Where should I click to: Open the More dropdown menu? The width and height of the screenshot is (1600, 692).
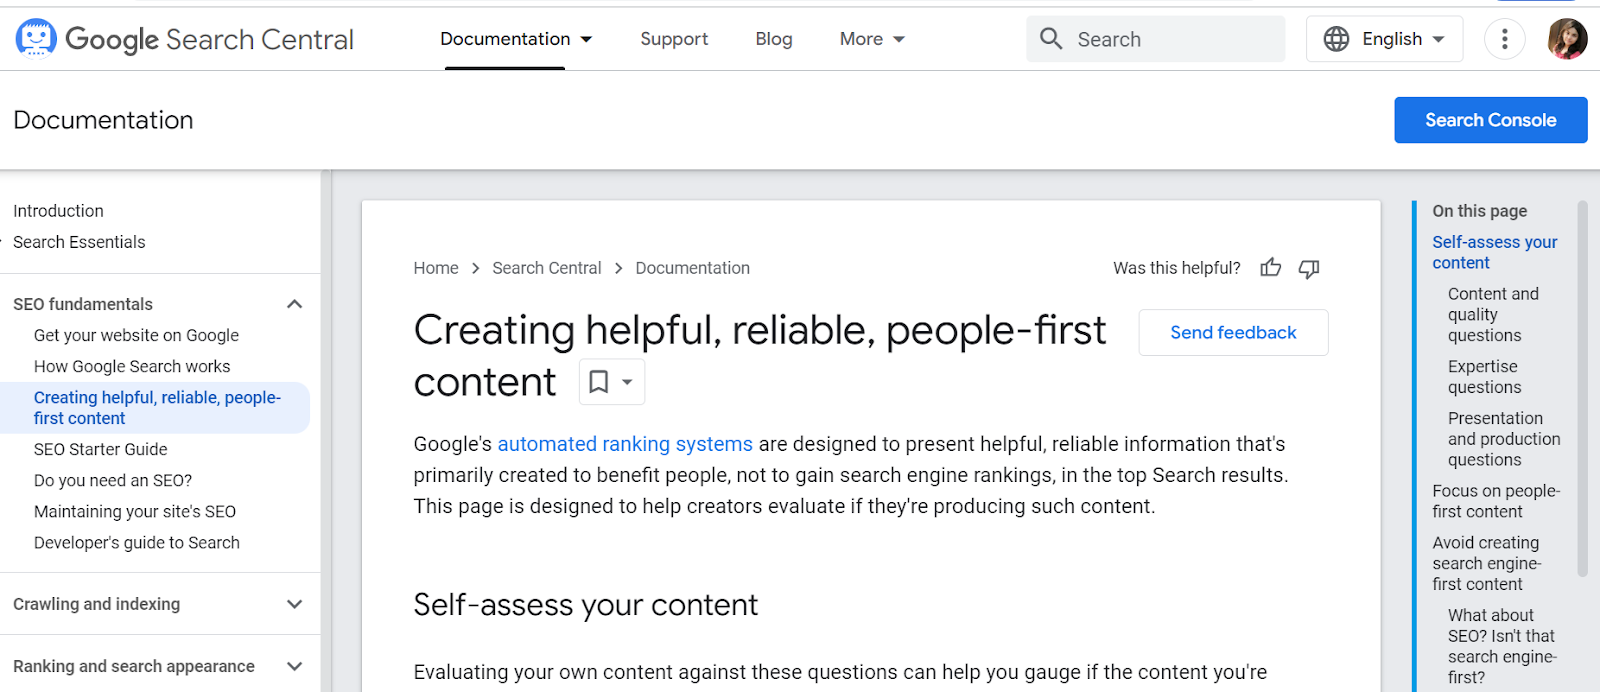(x=872, y=39)
